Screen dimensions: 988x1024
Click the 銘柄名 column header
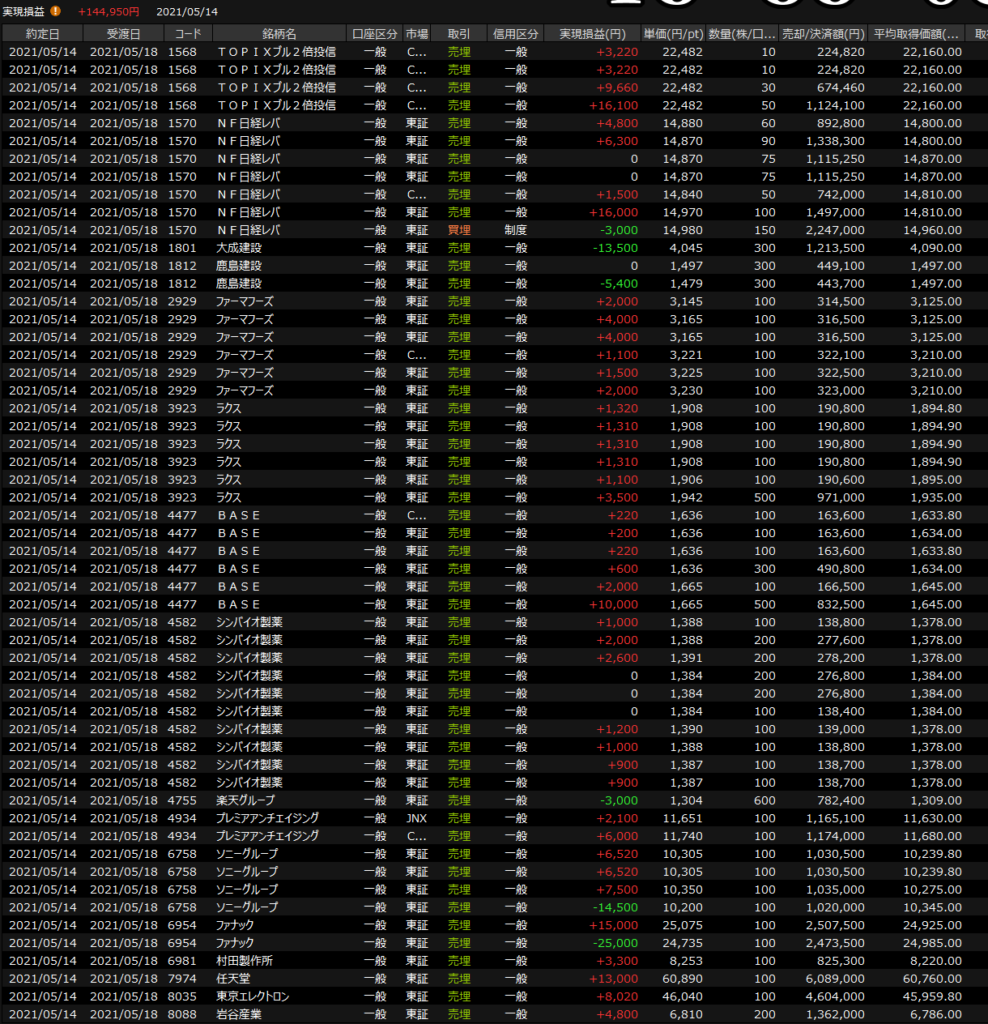point(279,34)
